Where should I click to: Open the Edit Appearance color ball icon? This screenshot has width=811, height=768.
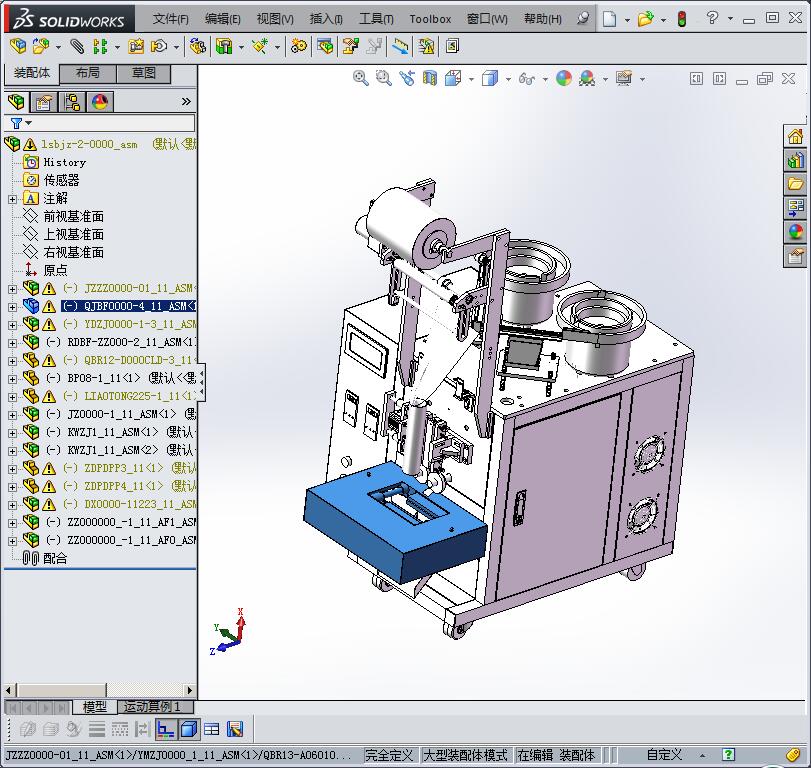tap(564, 78)
